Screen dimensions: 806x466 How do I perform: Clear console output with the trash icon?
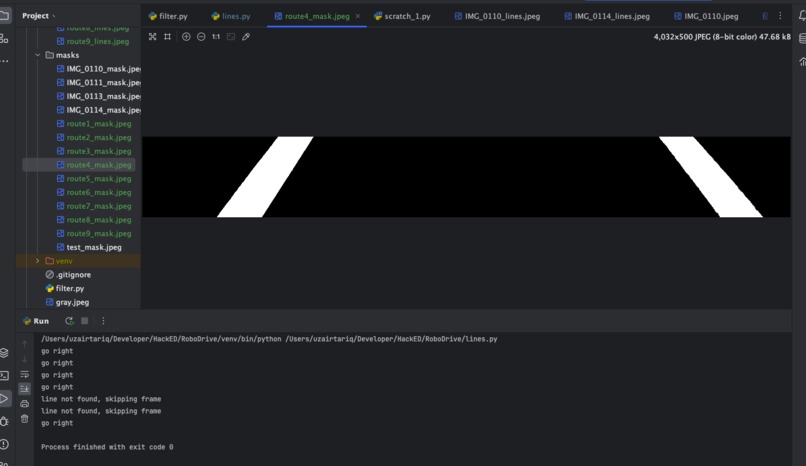24,419
